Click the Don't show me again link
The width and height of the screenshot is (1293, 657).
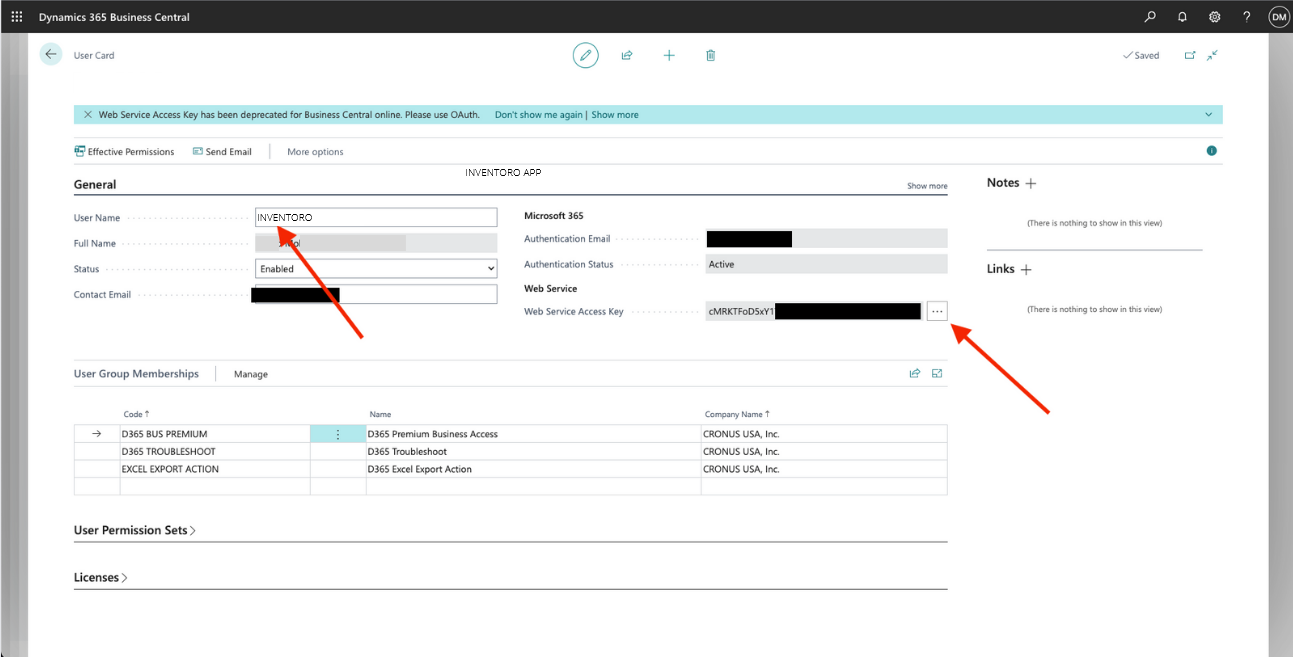pos(538,115)
